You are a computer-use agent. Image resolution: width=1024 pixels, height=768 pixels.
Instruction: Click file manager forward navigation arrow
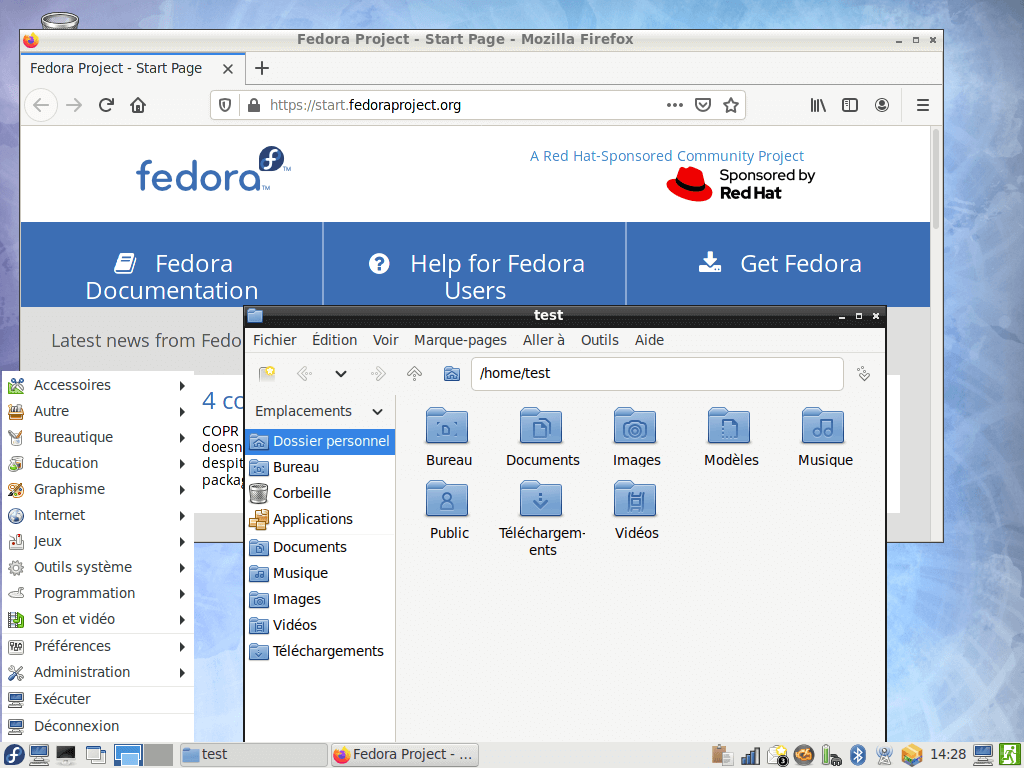[378, 374]
